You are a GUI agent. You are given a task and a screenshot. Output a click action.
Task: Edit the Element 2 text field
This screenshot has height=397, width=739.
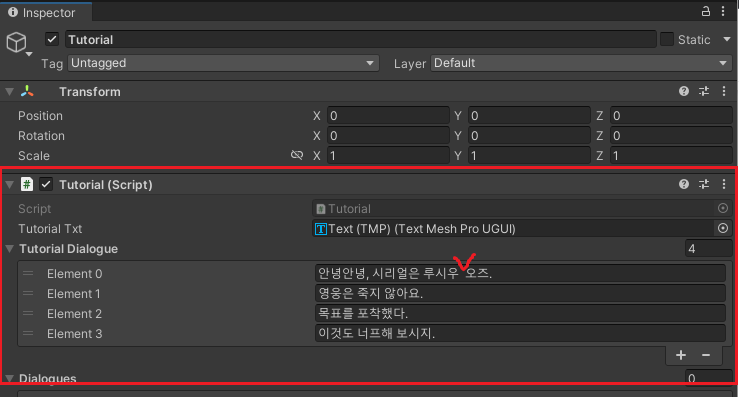(x=520, y=313)
